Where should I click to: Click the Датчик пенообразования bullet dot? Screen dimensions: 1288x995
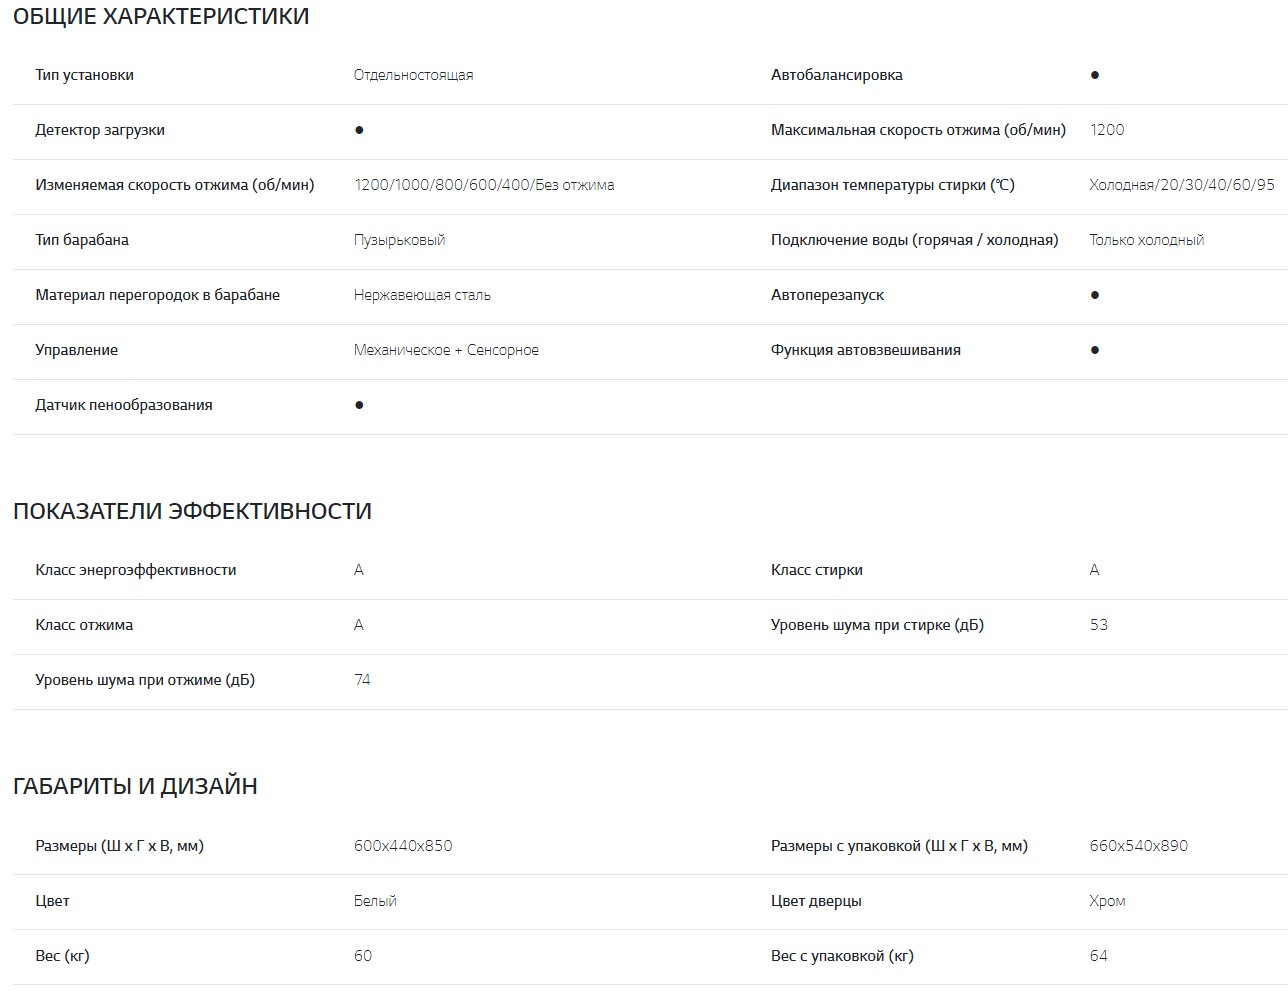pos(359,405)
